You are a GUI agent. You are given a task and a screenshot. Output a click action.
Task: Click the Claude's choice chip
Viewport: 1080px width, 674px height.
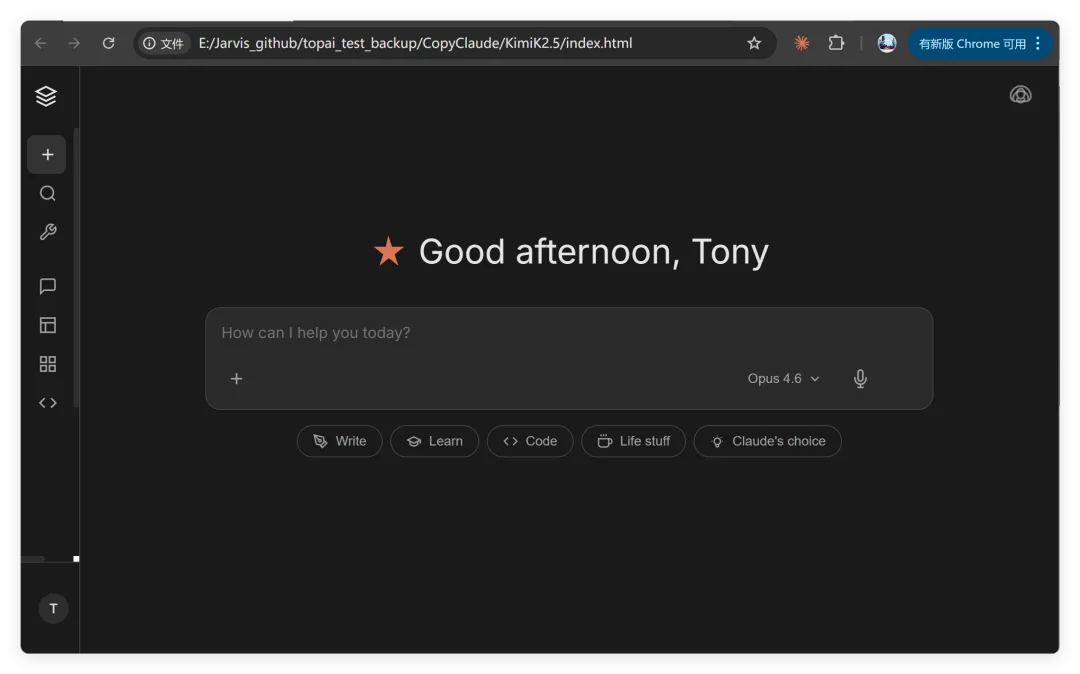pyautogui.click(x=767, y=441)
